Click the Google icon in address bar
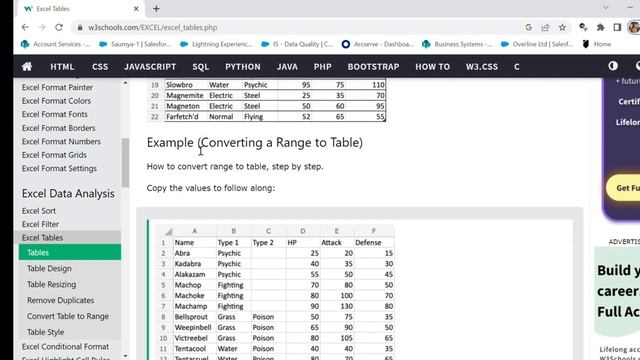The width and height of the screenshot is (640, 360). click(529, 27)
